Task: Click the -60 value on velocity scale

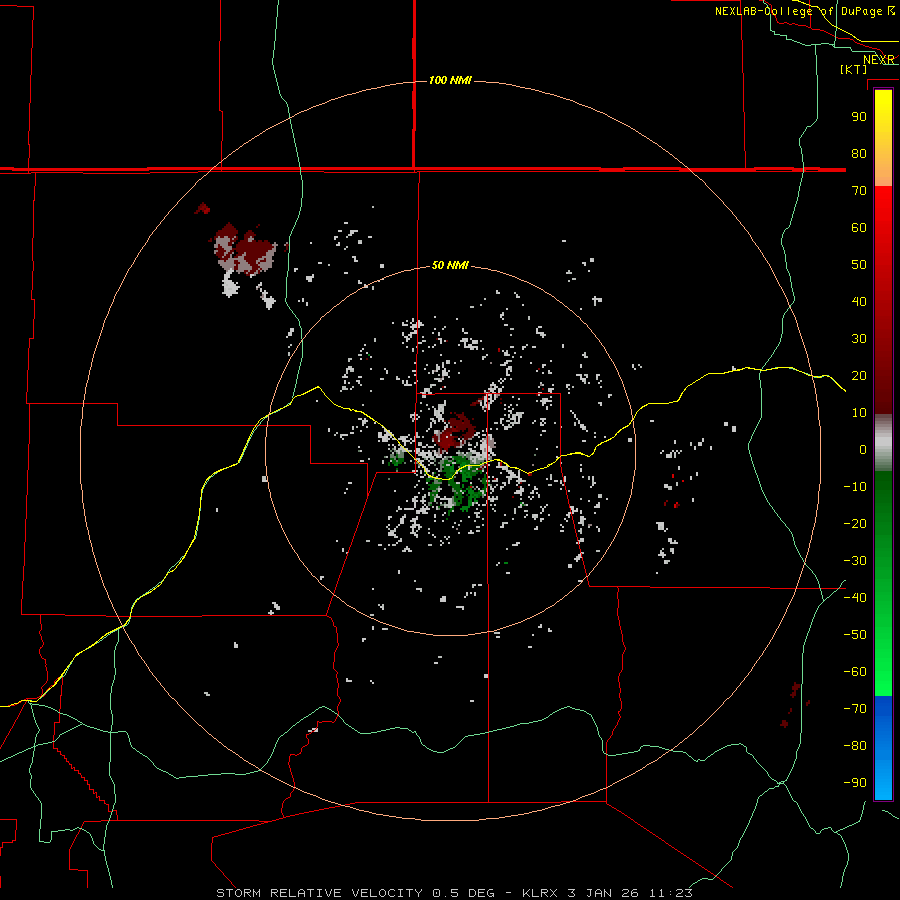Action: click(x=855, y=672)
